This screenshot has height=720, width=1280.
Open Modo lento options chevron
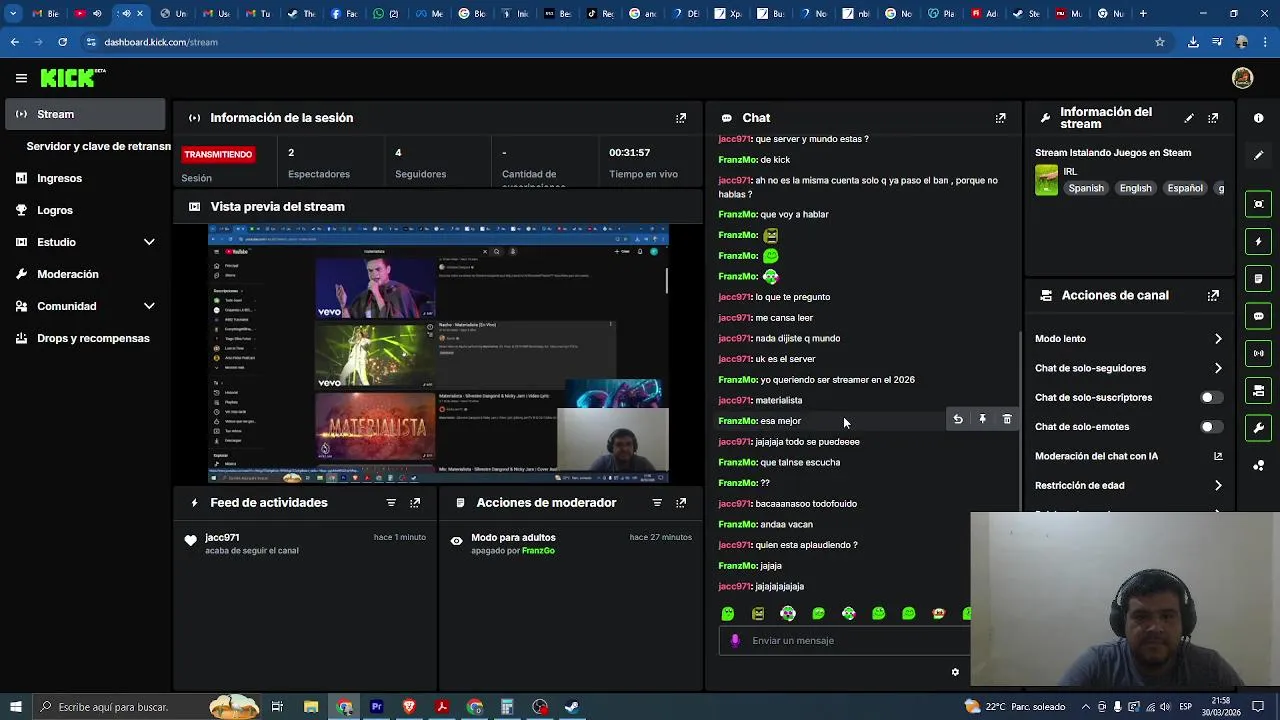point(1218,339)
